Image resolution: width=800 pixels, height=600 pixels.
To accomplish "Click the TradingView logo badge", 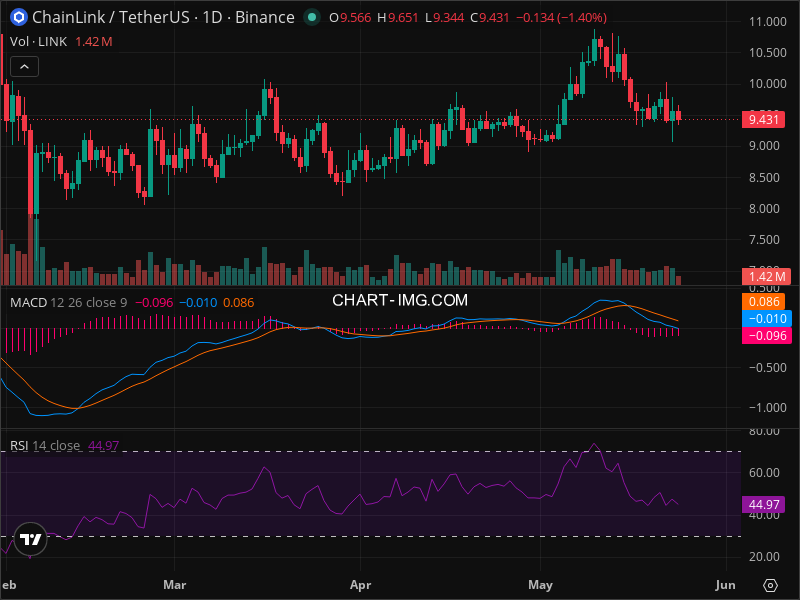I will [31, 539].
